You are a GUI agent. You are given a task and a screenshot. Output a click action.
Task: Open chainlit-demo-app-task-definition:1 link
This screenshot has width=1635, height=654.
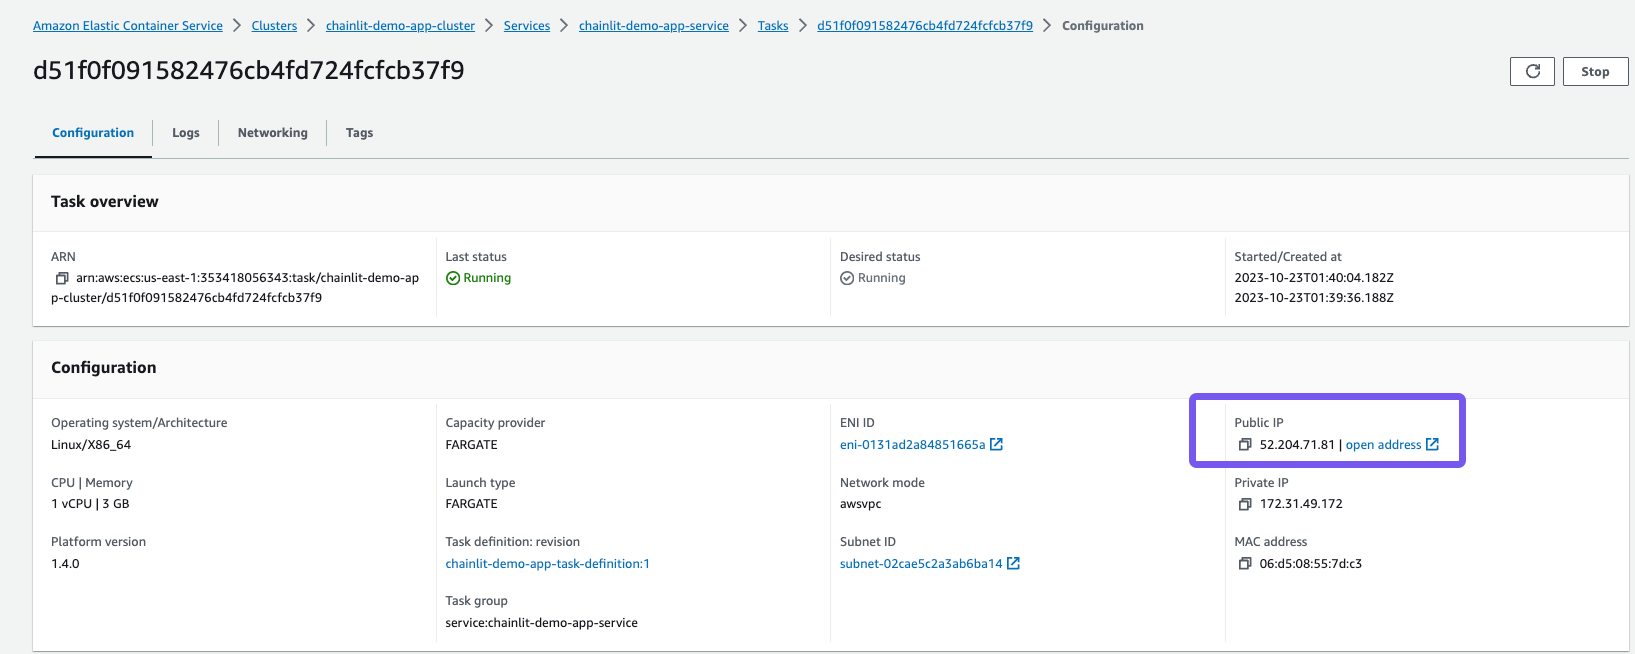547,564
